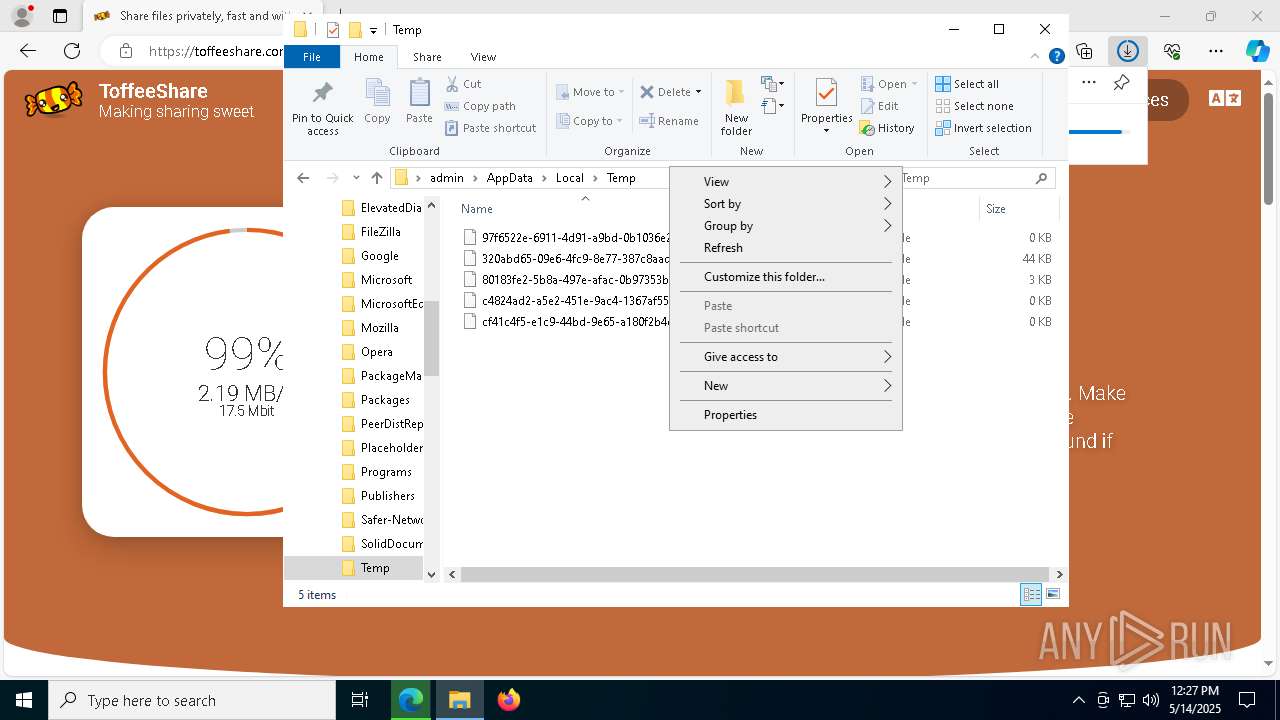Expand the Delete dropdown arrow
Image resolution: width=1280 pixels, height=720 pixels.
[698, 92]
